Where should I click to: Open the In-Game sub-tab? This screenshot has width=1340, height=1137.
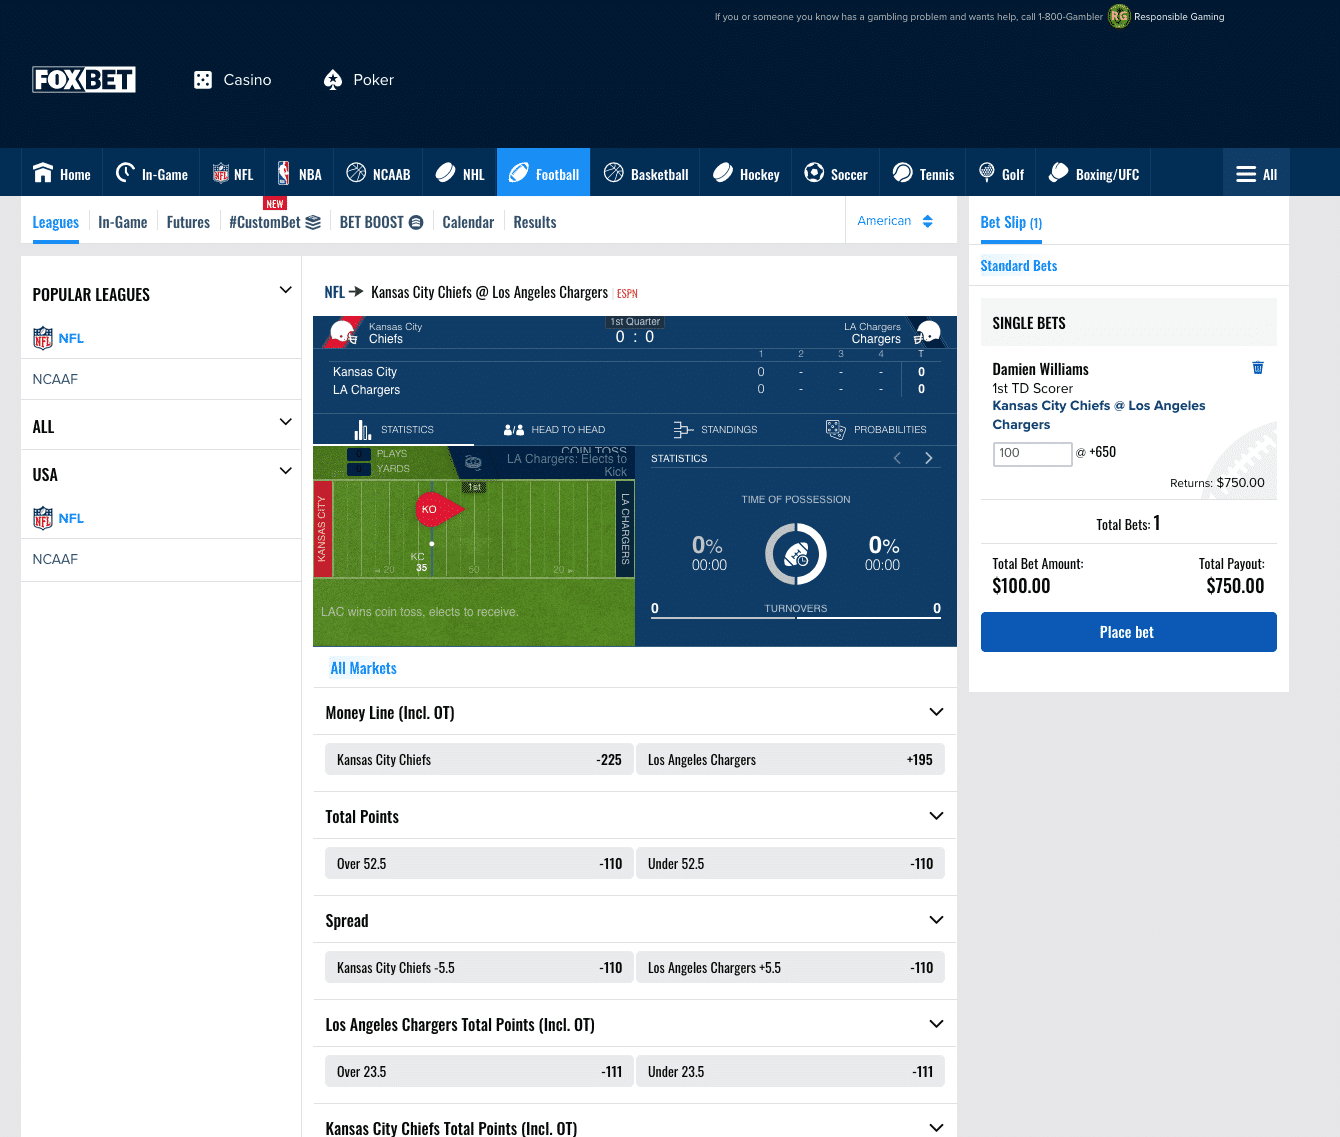pyautogui.click(x=123, y=222)
